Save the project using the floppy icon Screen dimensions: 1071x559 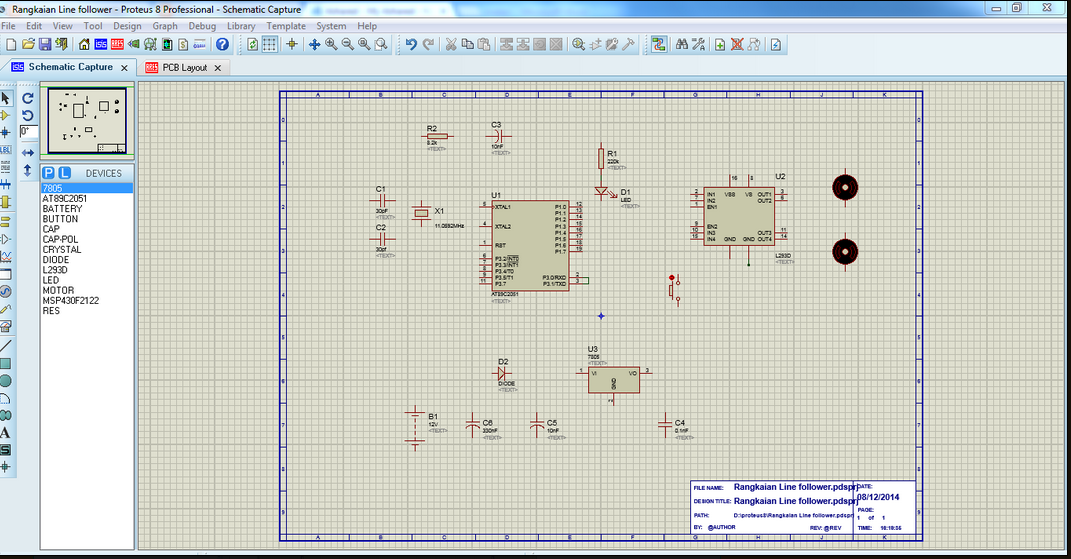[x=45, y=44]
